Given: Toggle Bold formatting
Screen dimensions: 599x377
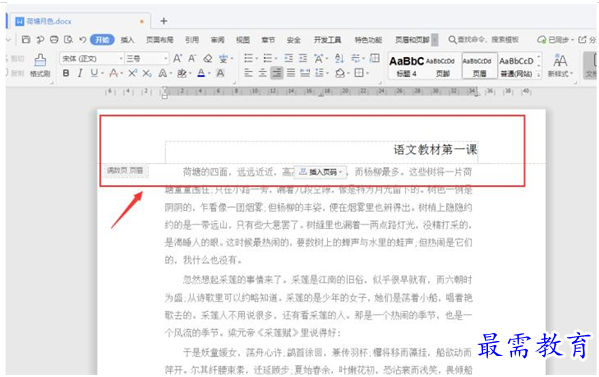Looking at the screenshot, I should [66, 73].
